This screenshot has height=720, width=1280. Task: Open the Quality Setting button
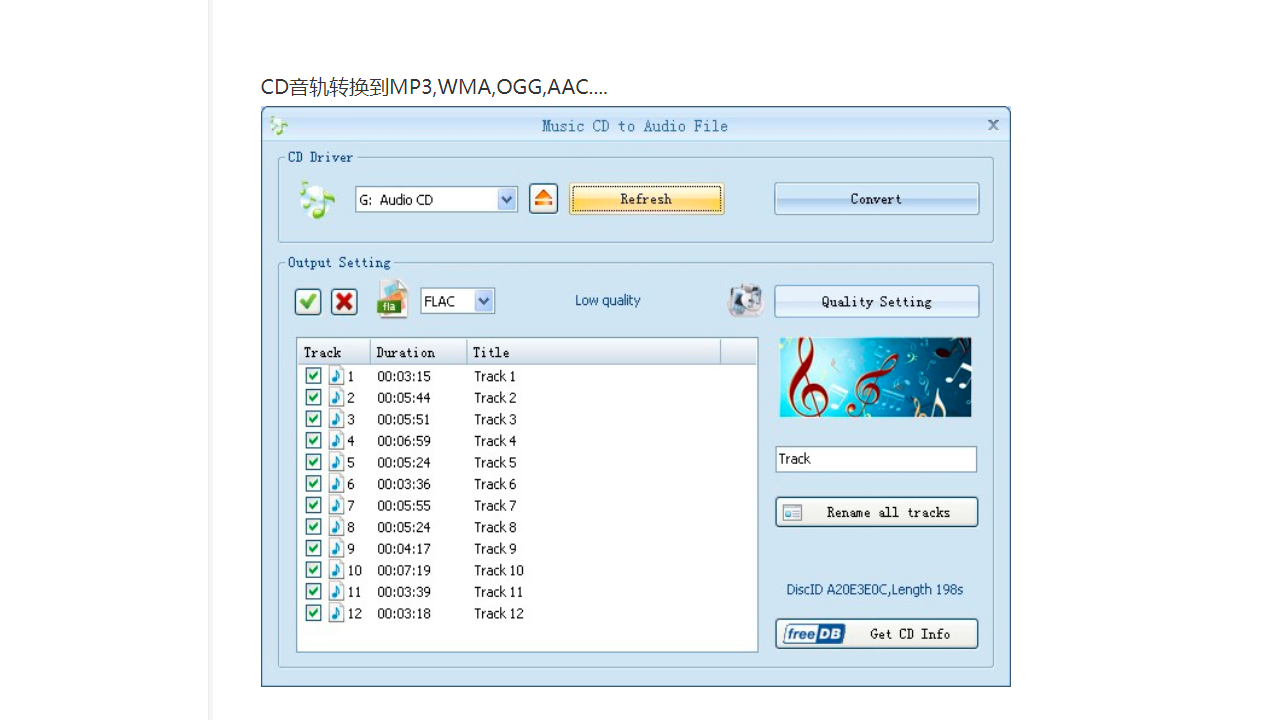pos(876,301)
